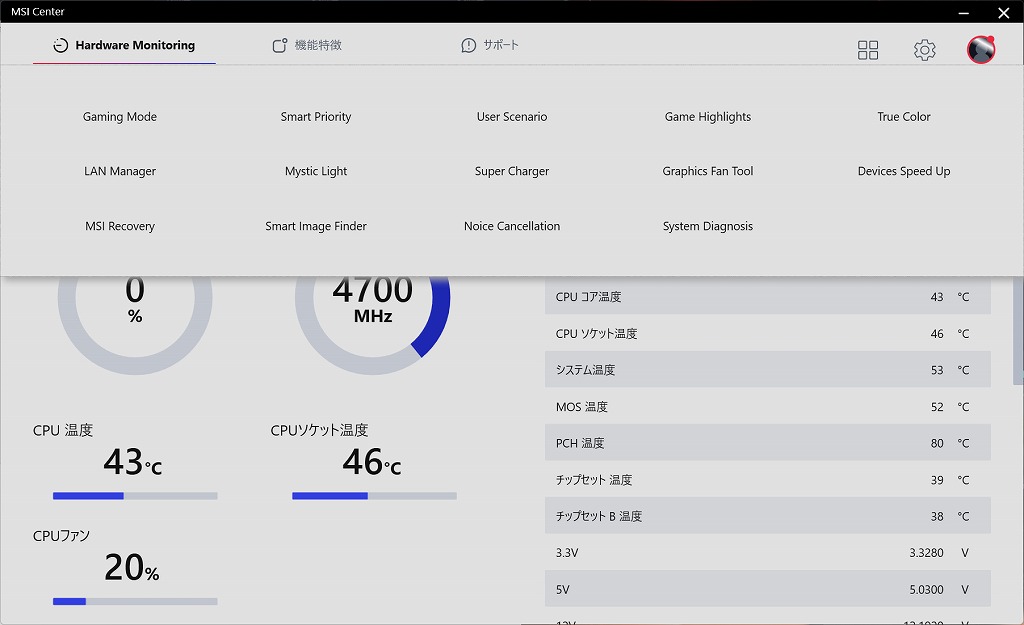Viewport: 1024px width, 625px height.
Task: Click the PCH temperature value 80
Action: [x=937, y=443]
